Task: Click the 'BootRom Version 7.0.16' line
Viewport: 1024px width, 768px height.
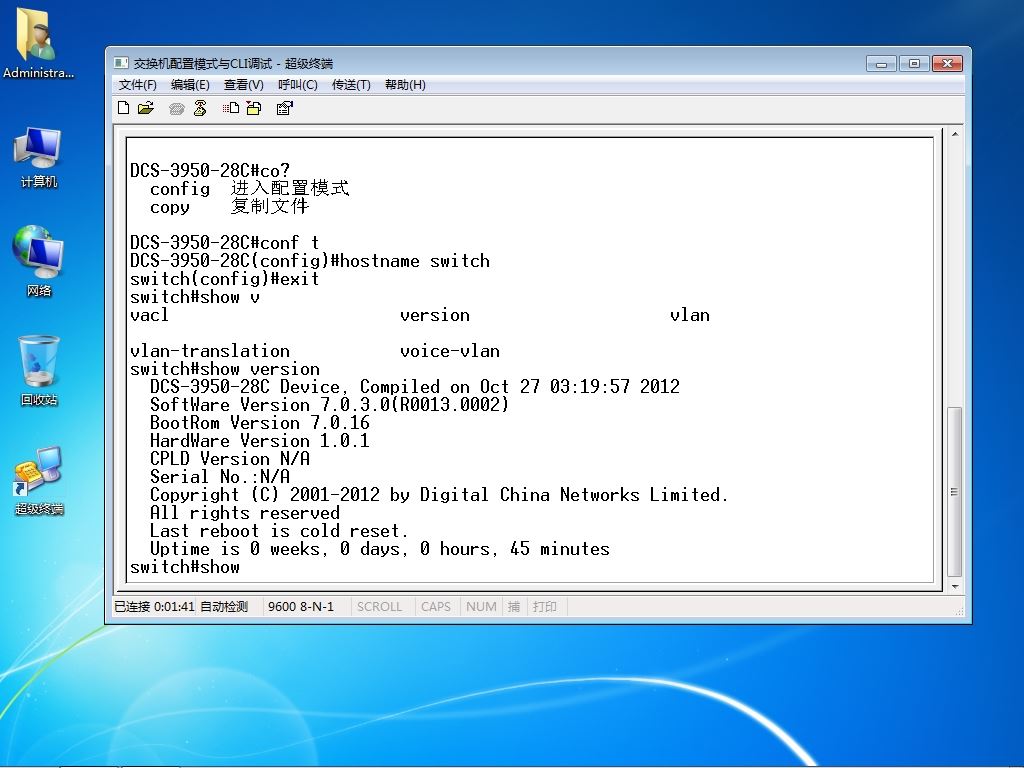Action: (260, 423)
